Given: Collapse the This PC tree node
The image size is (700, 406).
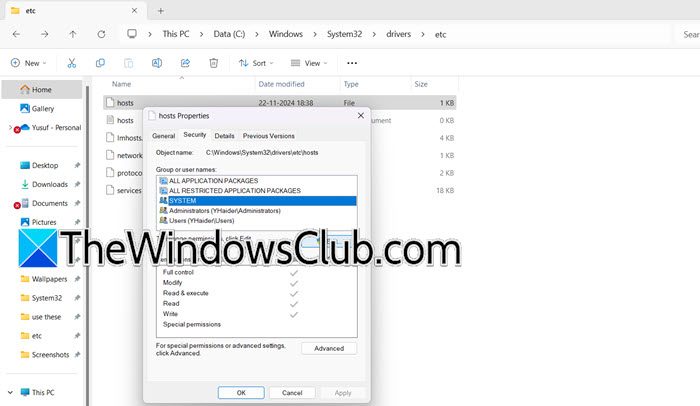Looking at the screenshot, I should [x=10, y=392].
